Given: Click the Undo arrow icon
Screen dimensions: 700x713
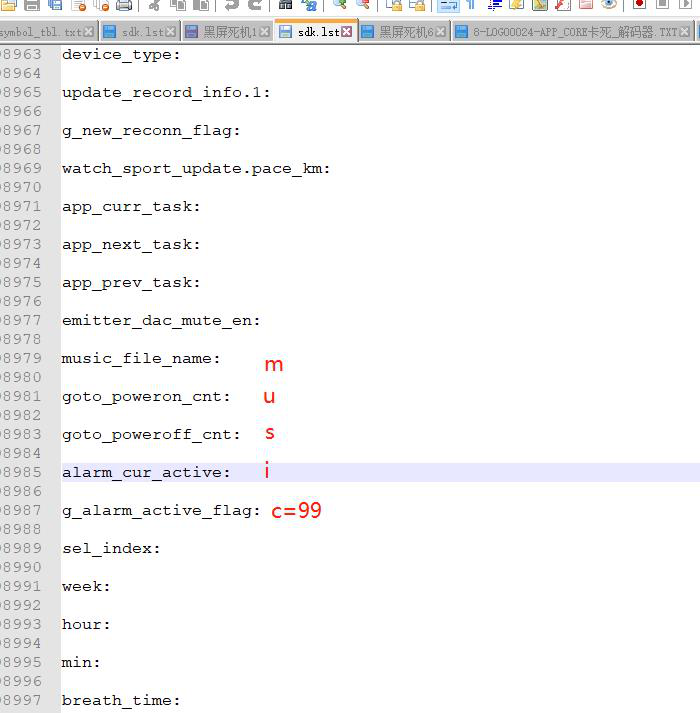Looking at the screenshot, I should [232, 5].
